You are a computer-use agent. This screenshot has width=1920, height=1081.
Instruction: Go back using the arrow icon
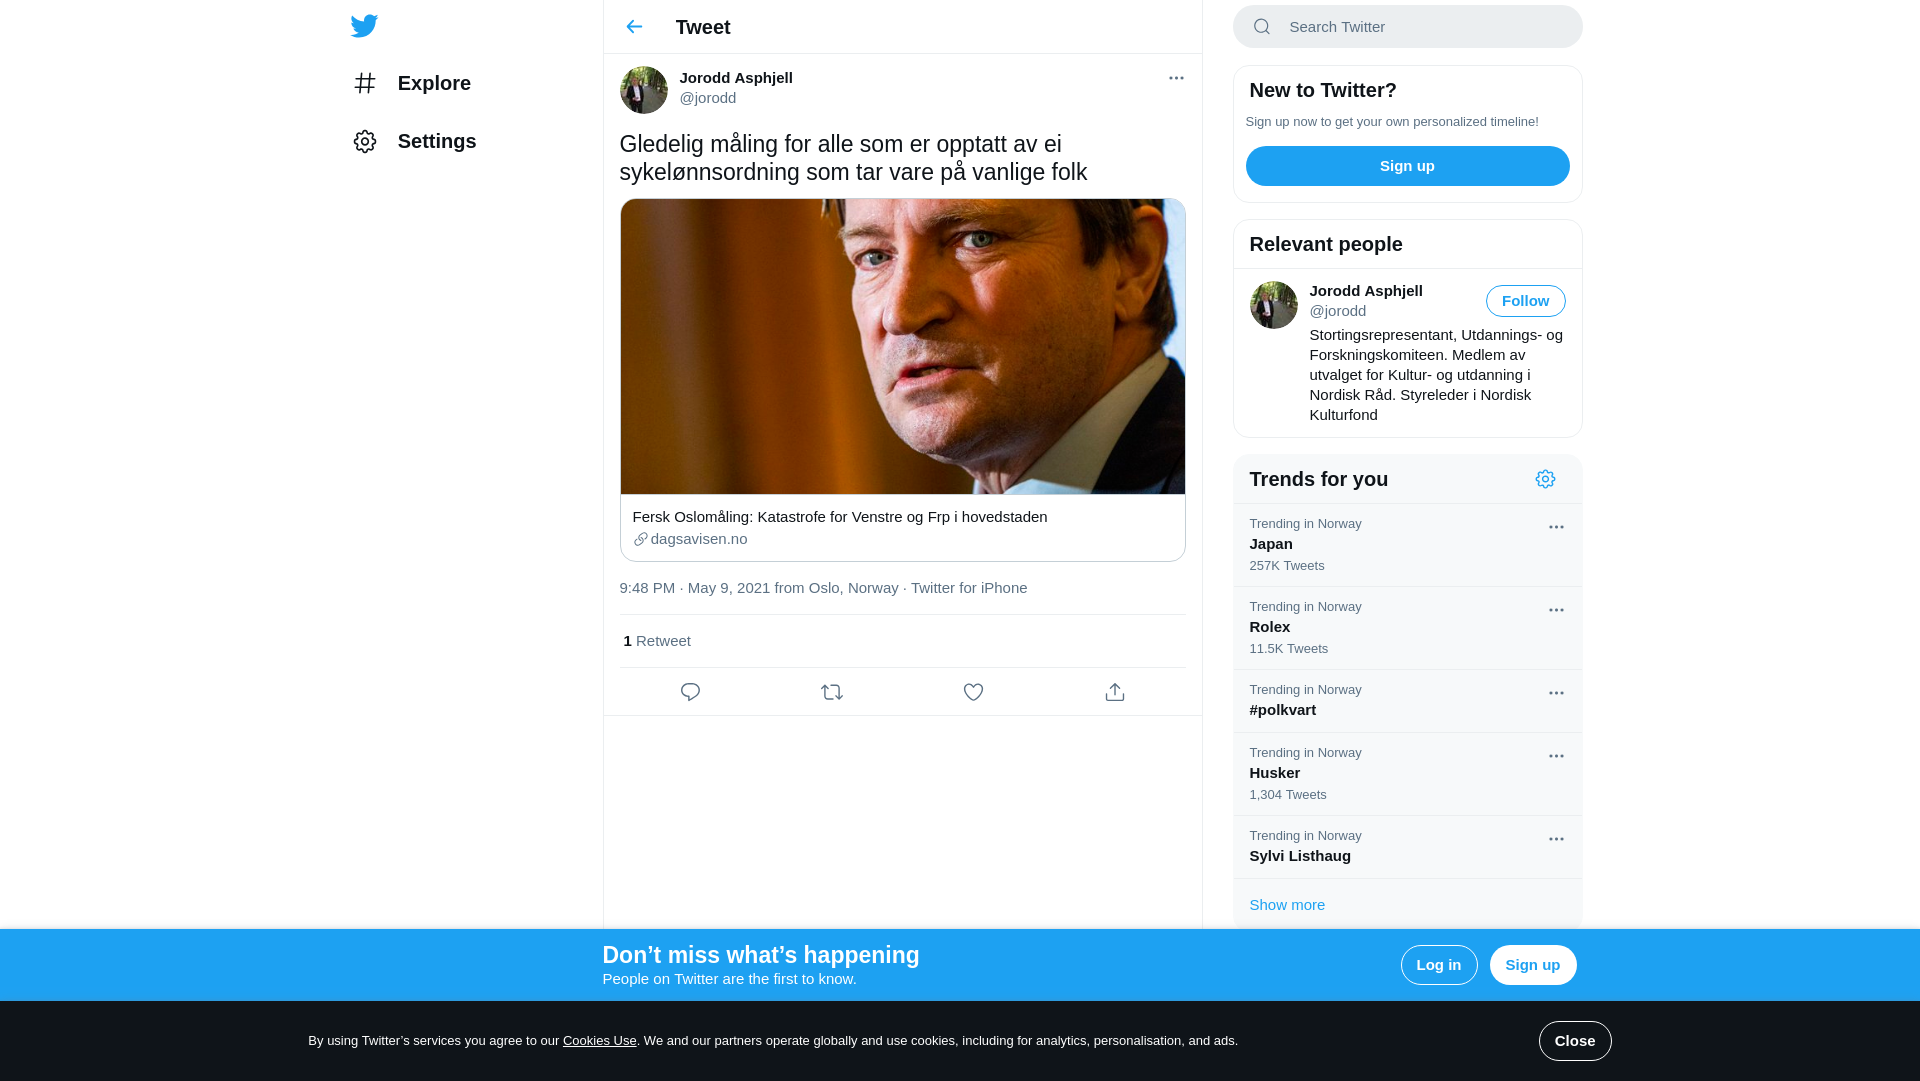click(634, 27)
